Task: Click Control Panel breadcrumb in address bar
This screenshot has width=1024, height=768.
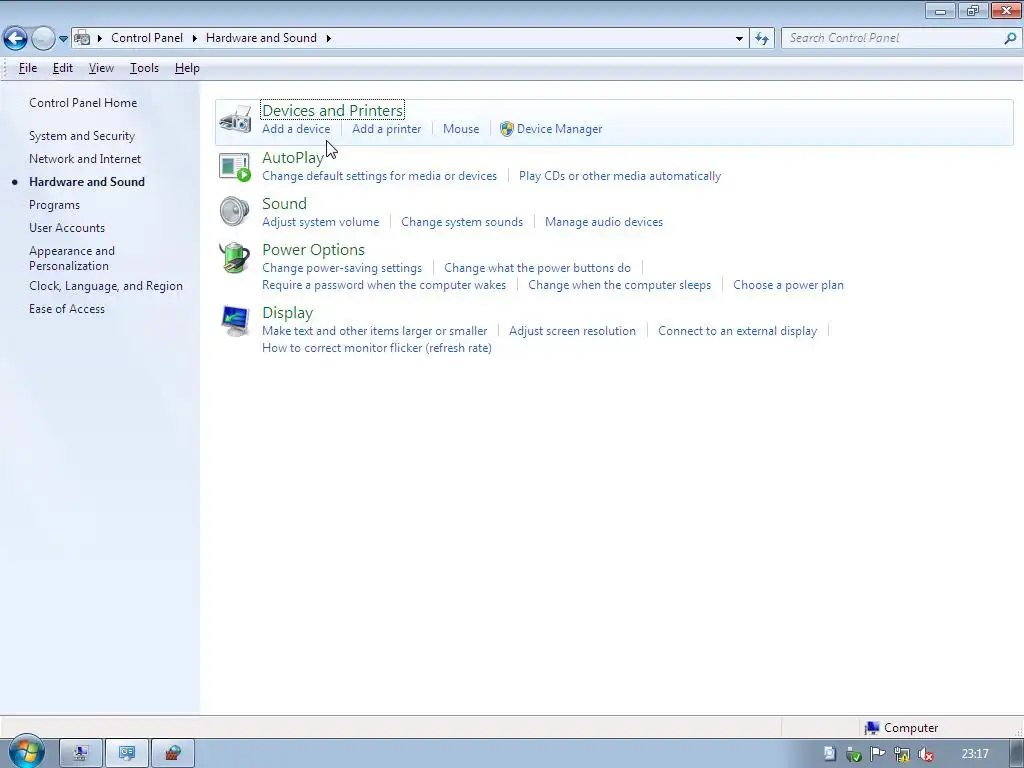Action: (147, 38)
